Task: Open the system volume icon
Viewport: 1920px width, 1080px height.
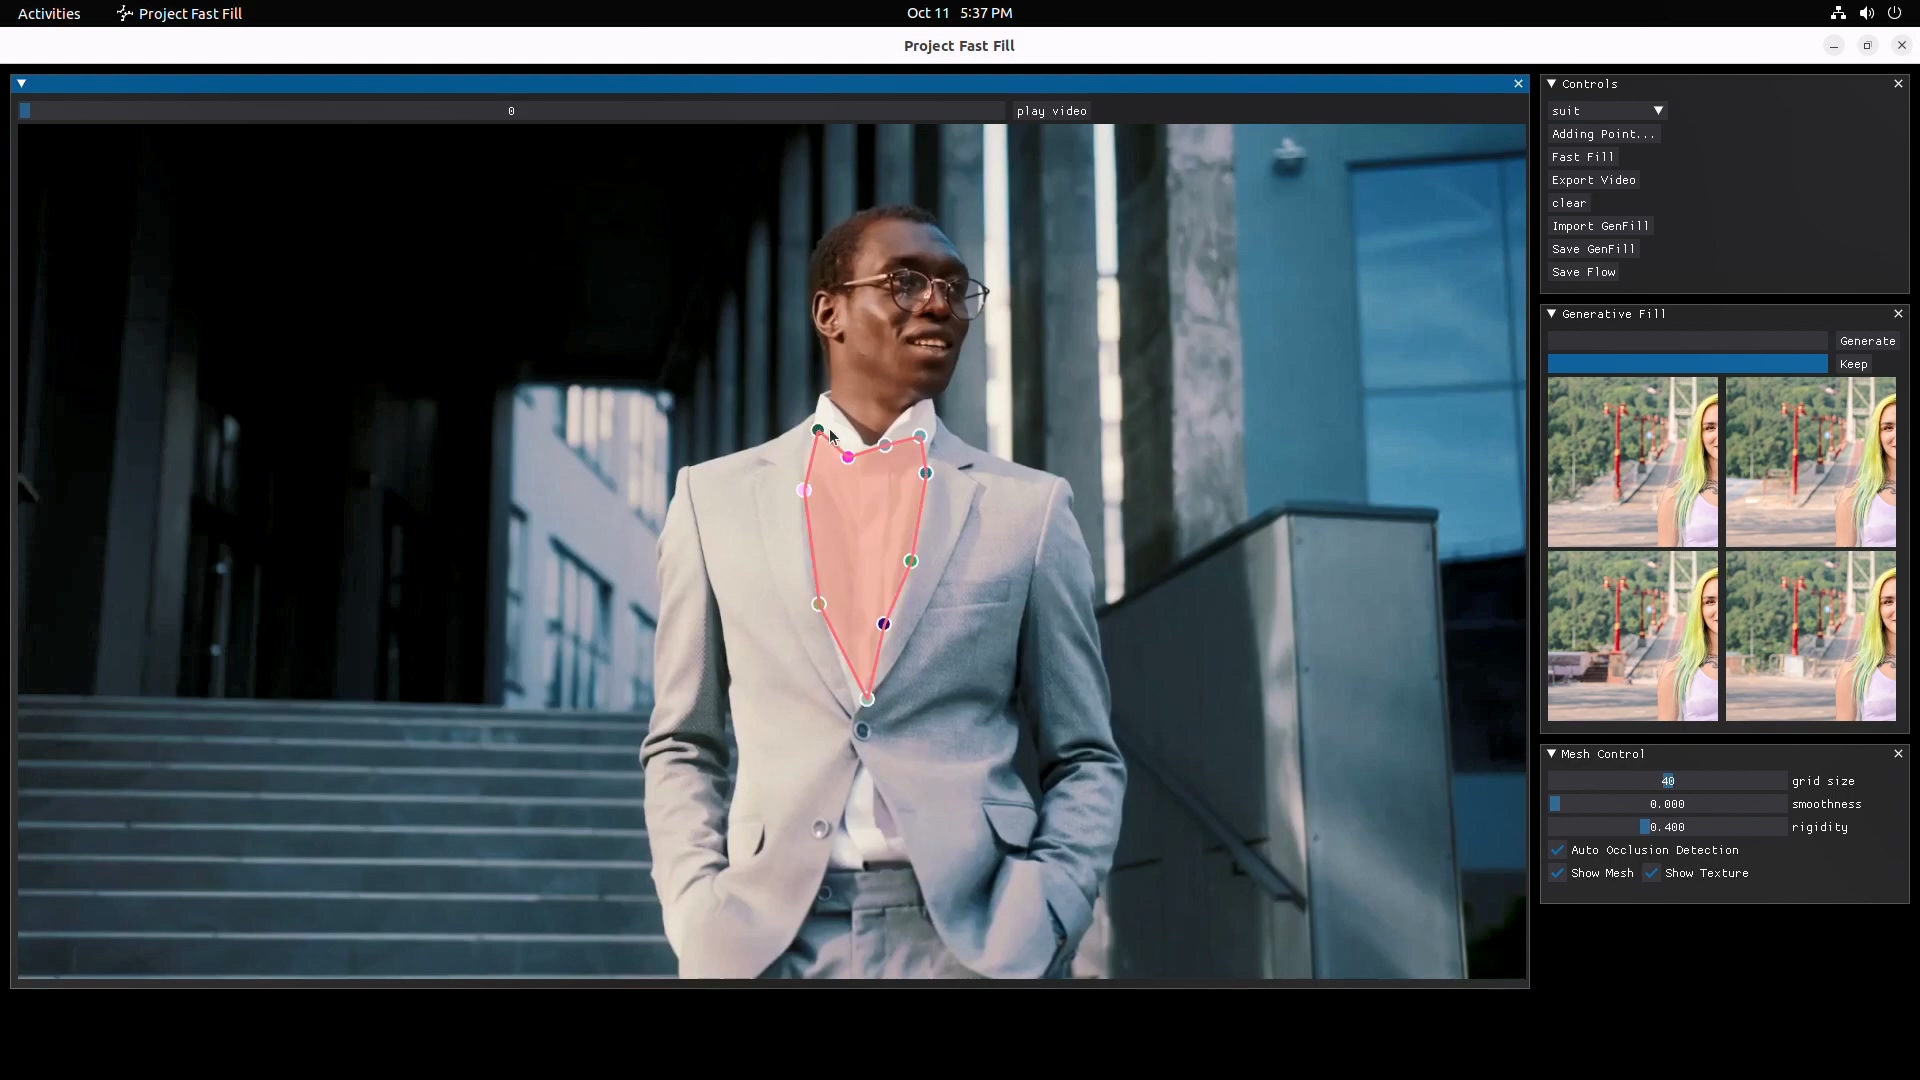Action: [x=1866, y=13]
